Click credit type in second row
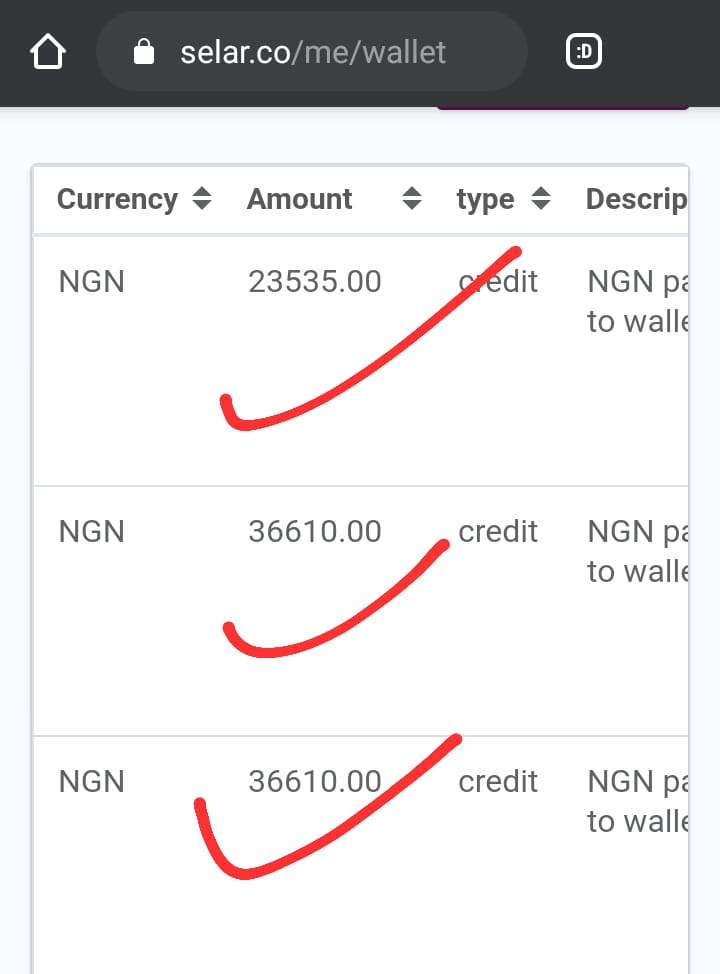The width and height of the screenshot is (720, 974). point(498,532)
